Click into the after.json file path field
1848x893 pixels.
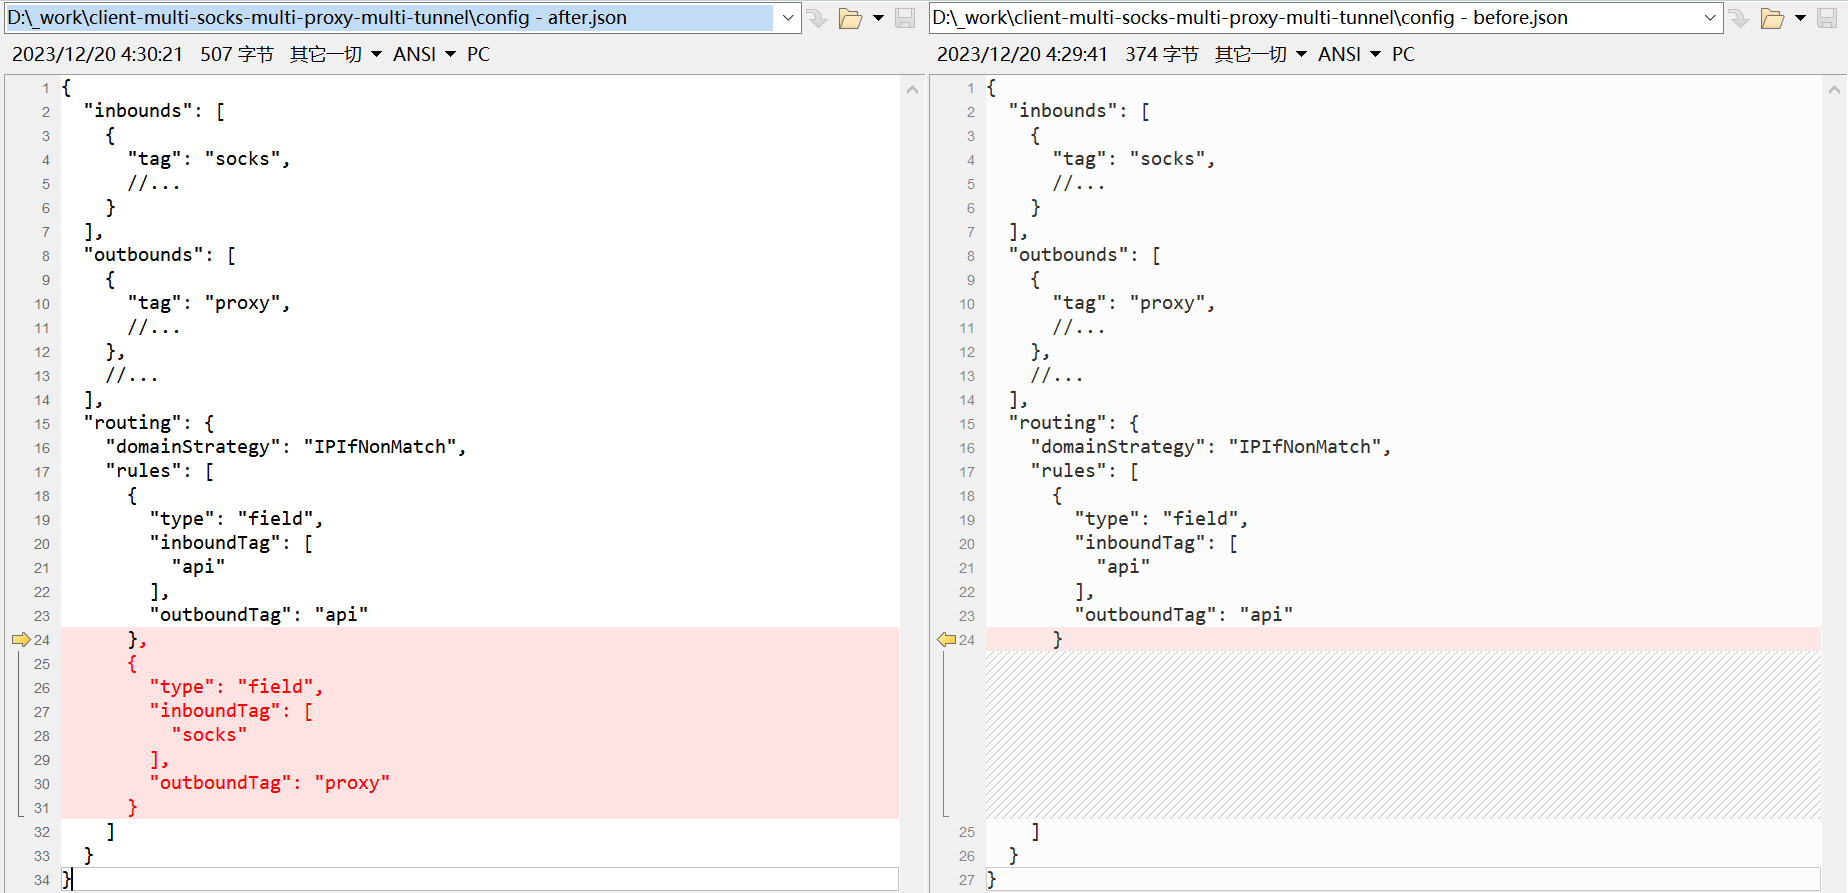[390, 18]
